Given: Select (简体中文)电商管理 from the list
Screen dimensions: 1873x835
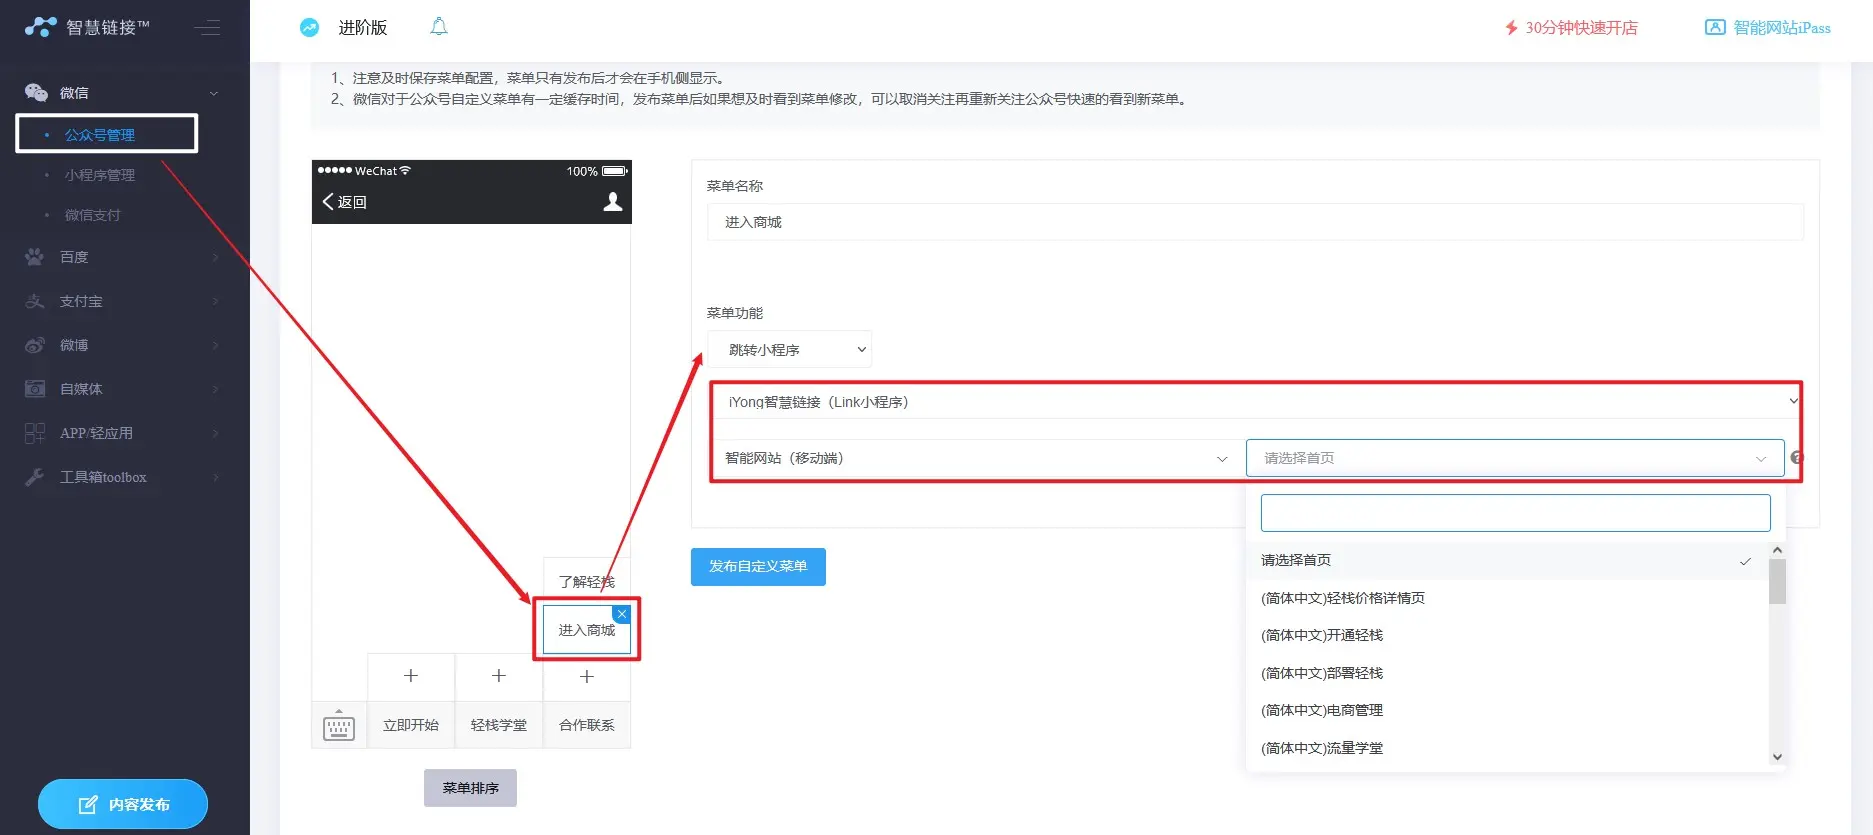Looking at the screenshot, I should [1322, 710].
